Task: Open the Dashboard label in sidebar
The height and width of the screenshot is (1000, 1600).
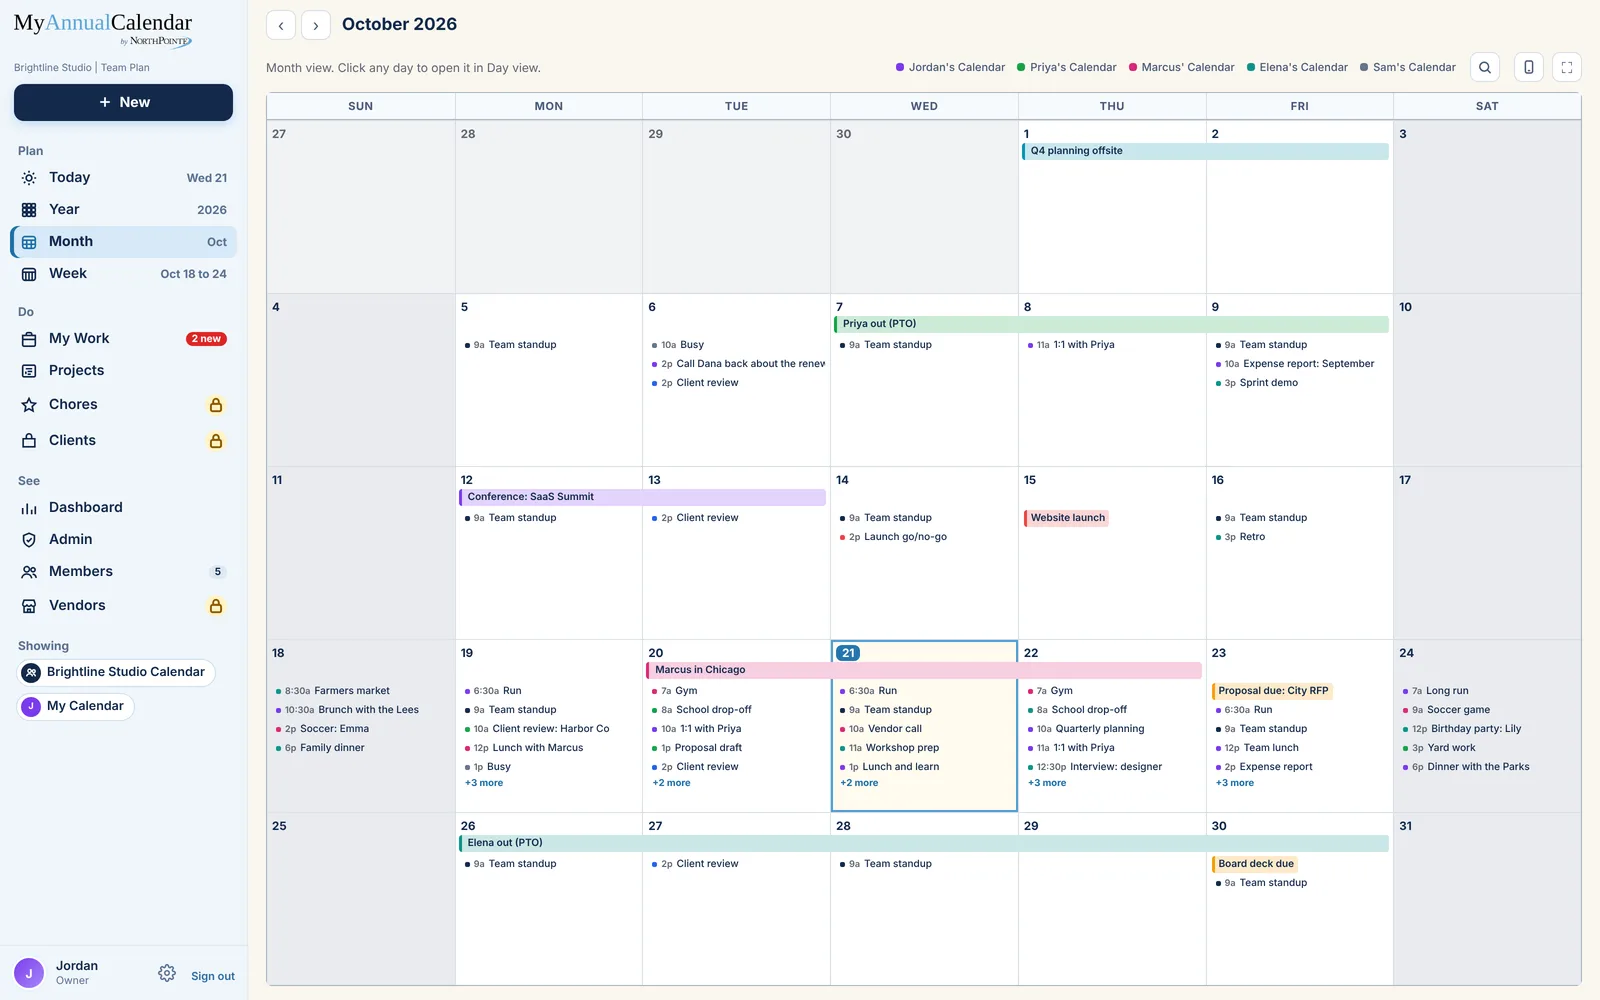Action: pyautogui.click(x=86, y=508)
